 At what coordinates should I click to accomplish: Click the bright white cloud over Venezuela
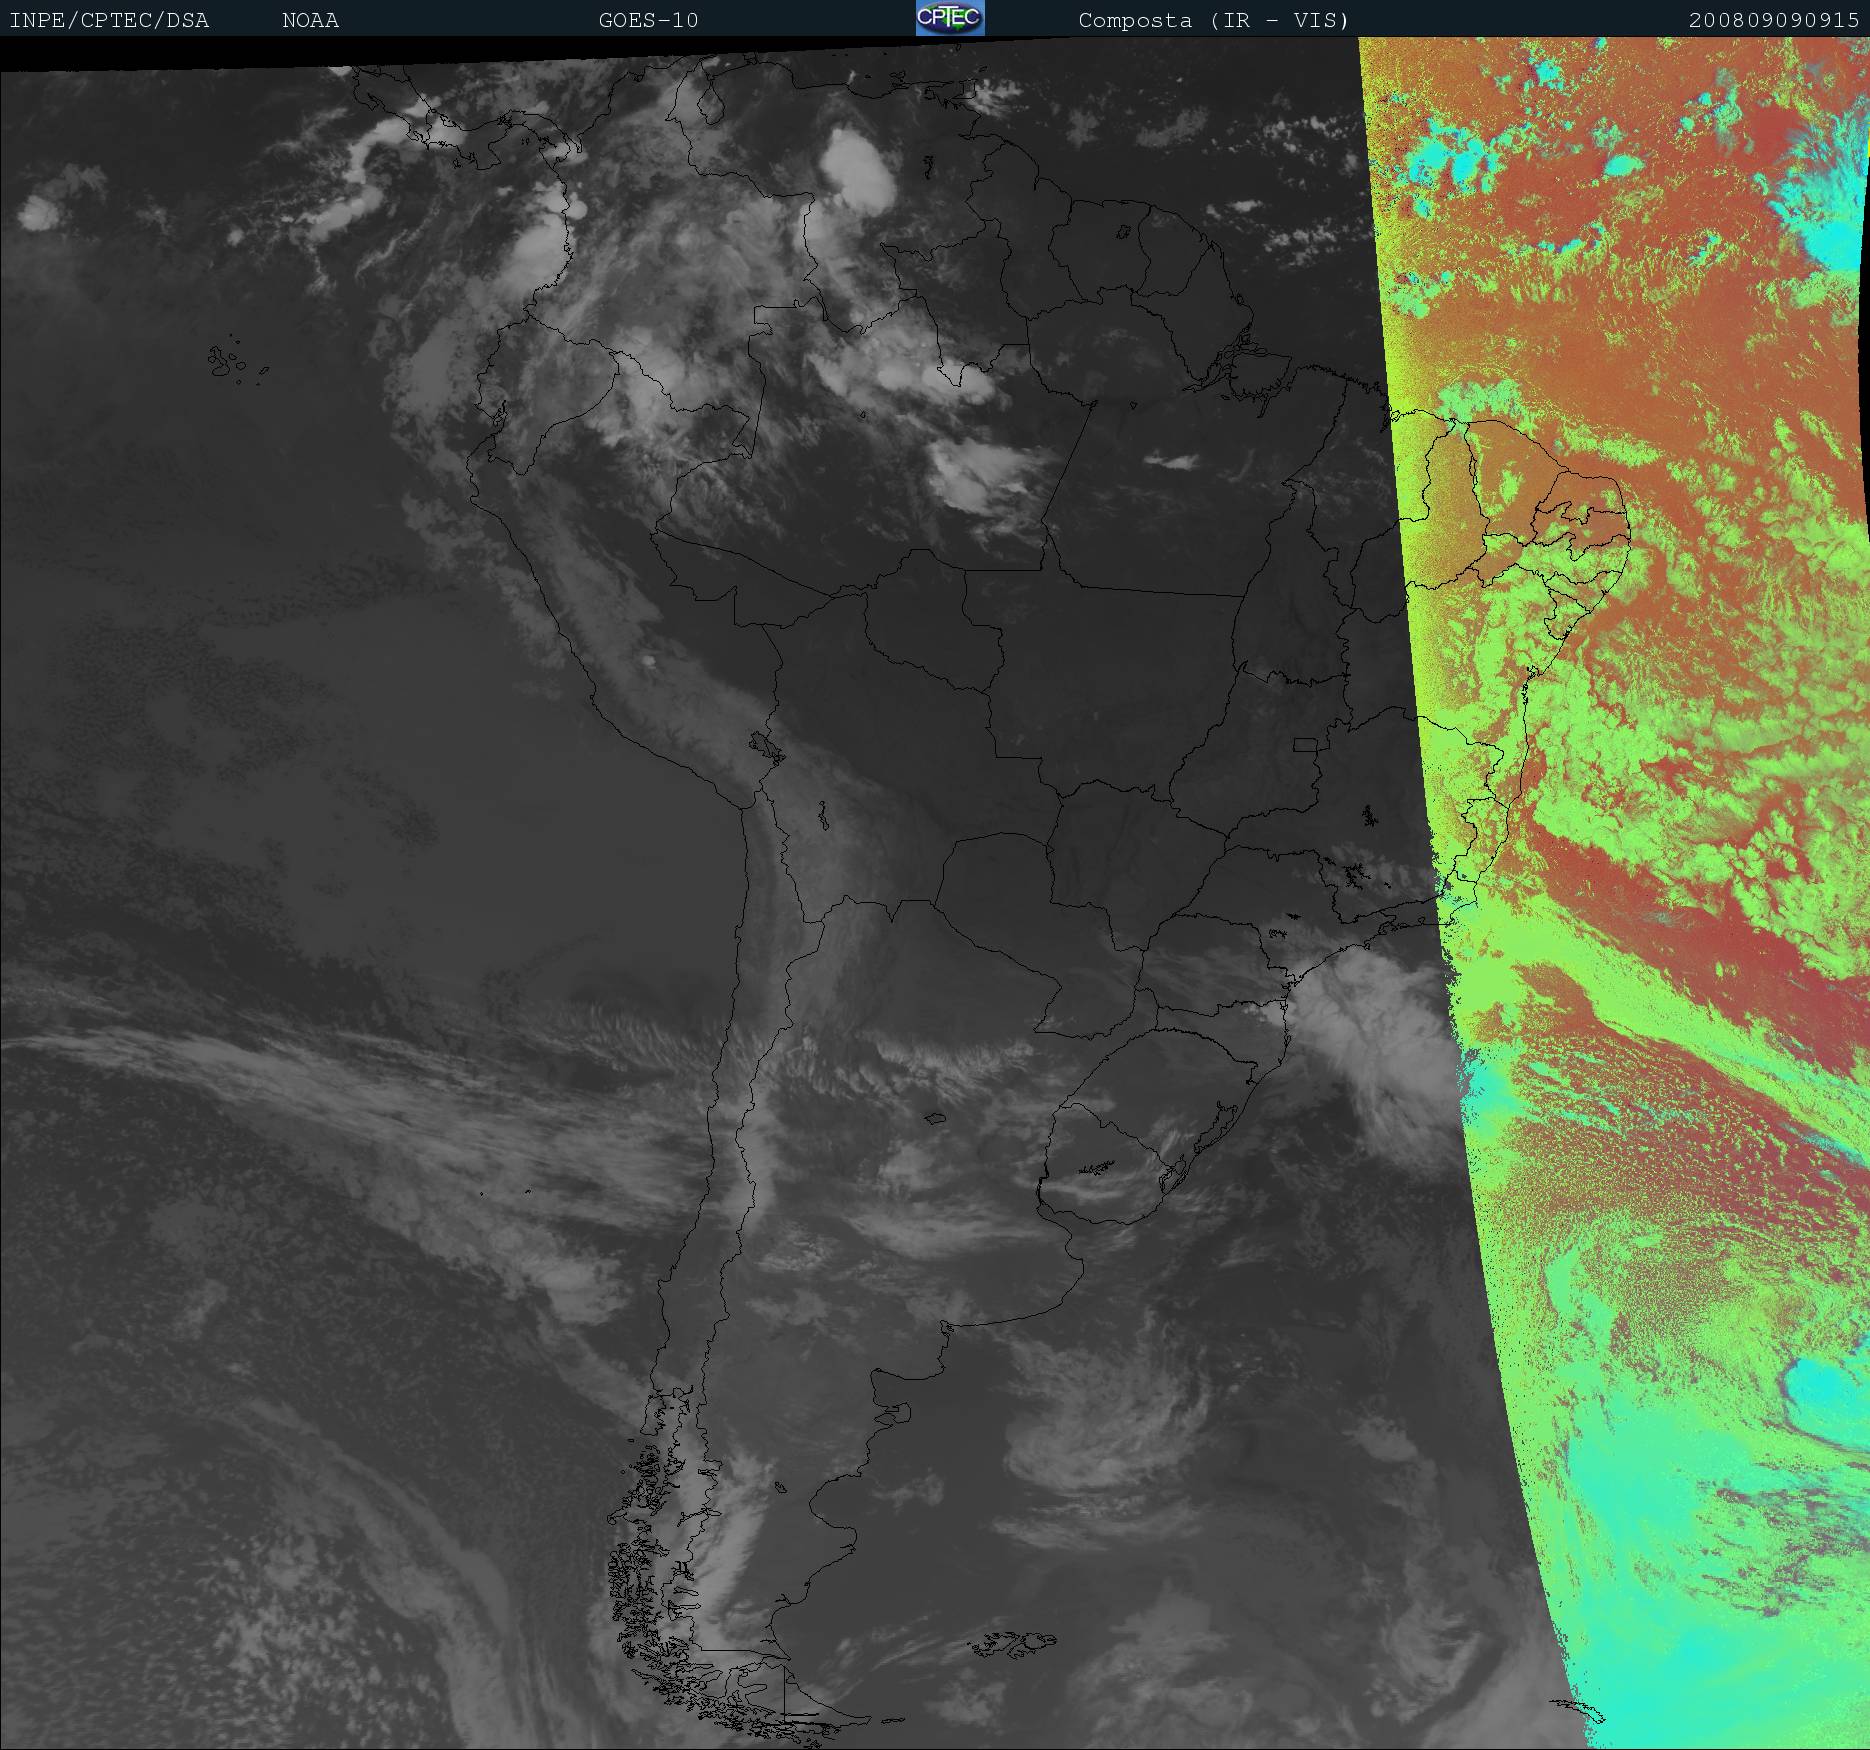[857, 167]
